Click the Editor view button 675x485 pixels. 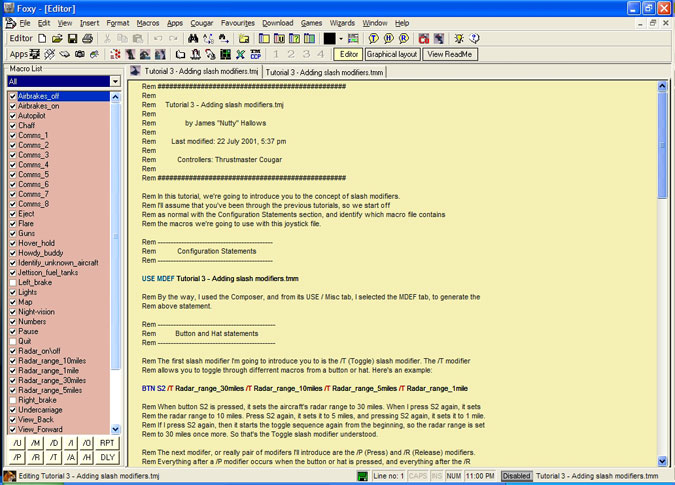click(348, 54)
